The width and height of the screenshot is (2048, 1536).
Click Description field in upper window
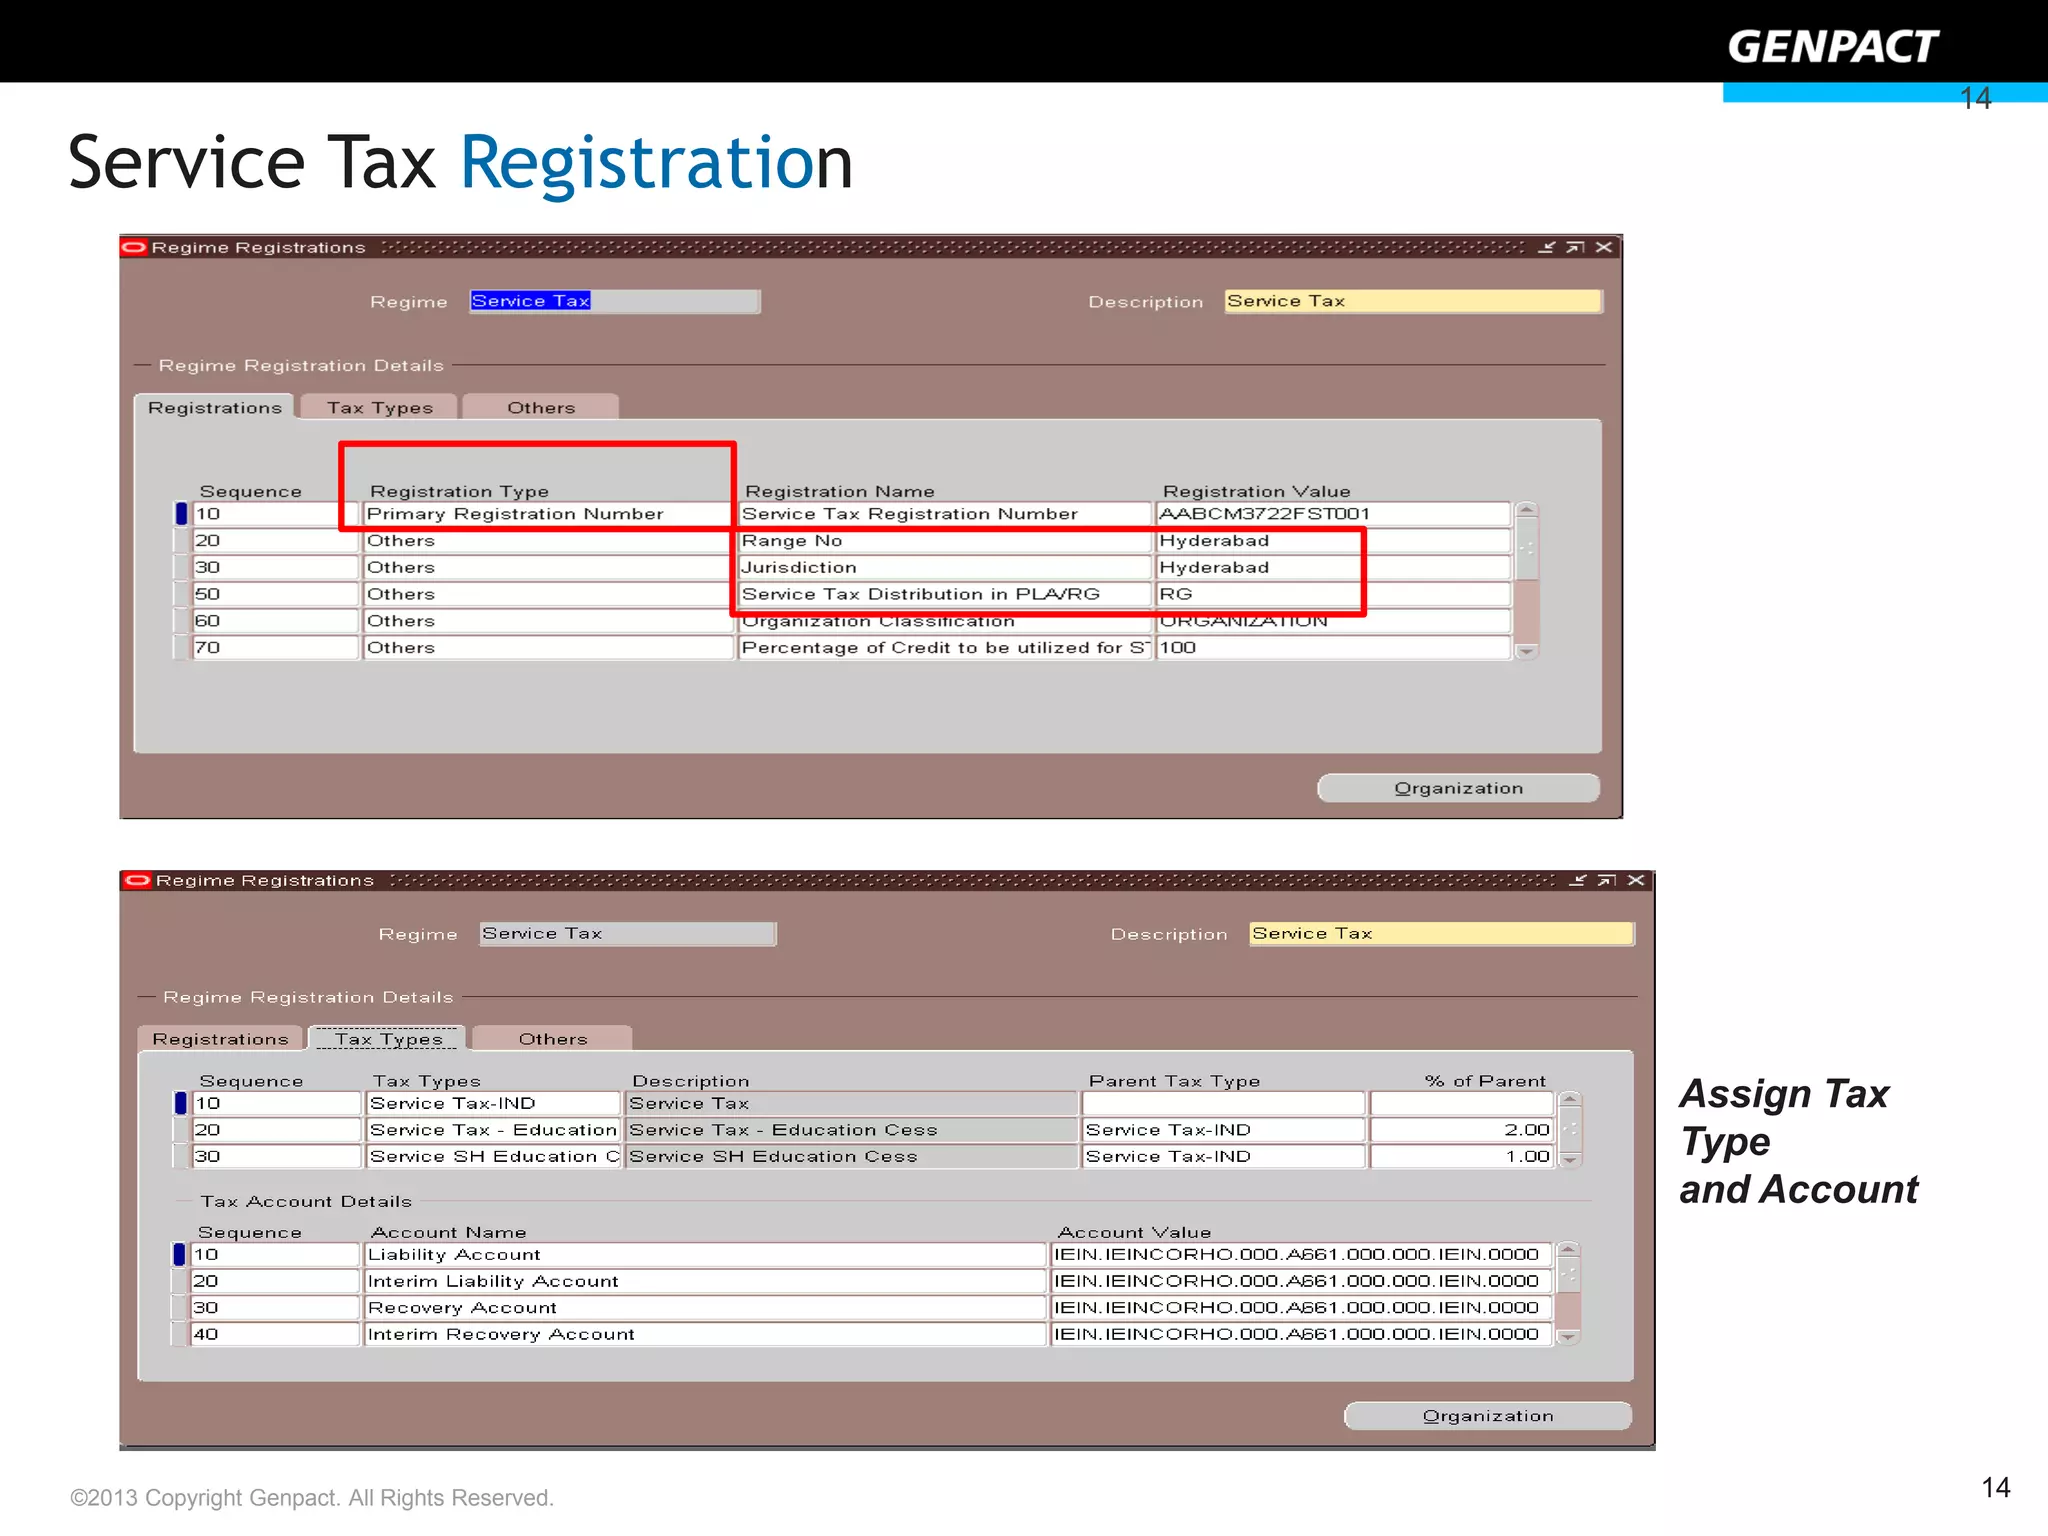coord(1413,301)
